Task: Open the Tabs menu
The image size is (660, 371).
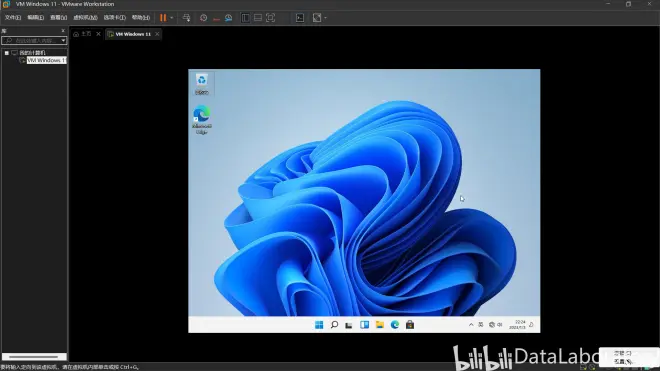Action: pyautogui.click(x=114, y=18)
